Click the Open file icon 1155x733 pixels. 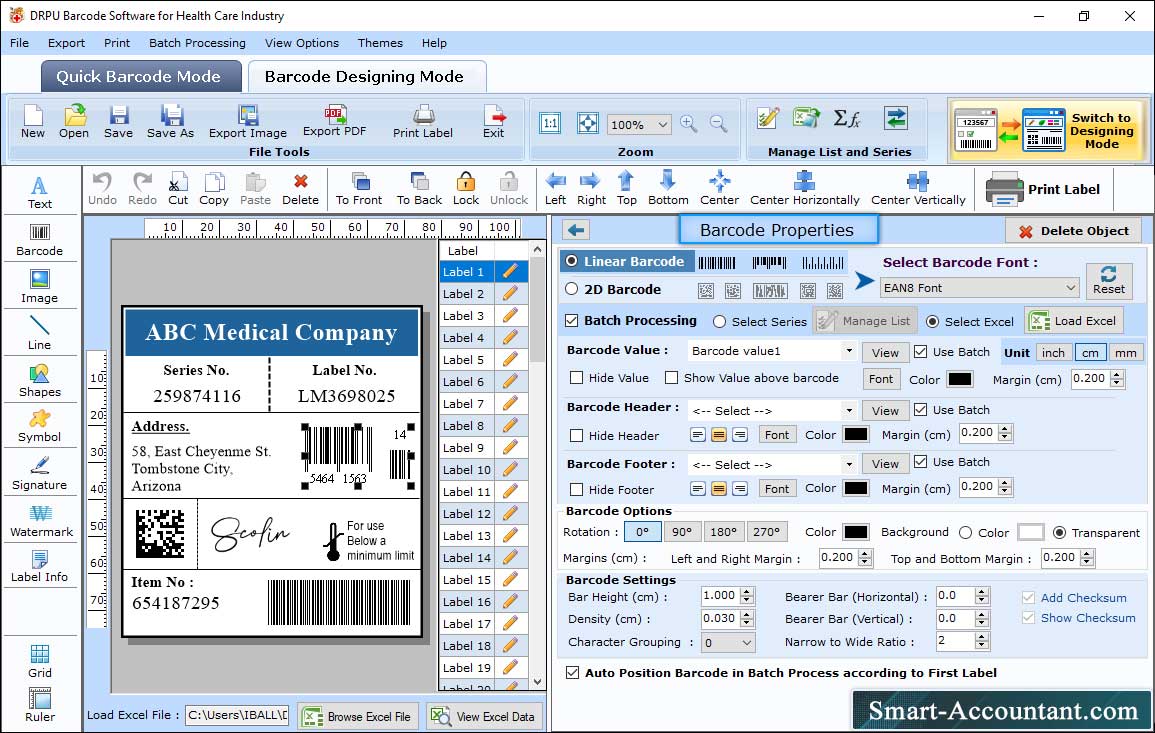pyautogui.click(x=74, y=122)
